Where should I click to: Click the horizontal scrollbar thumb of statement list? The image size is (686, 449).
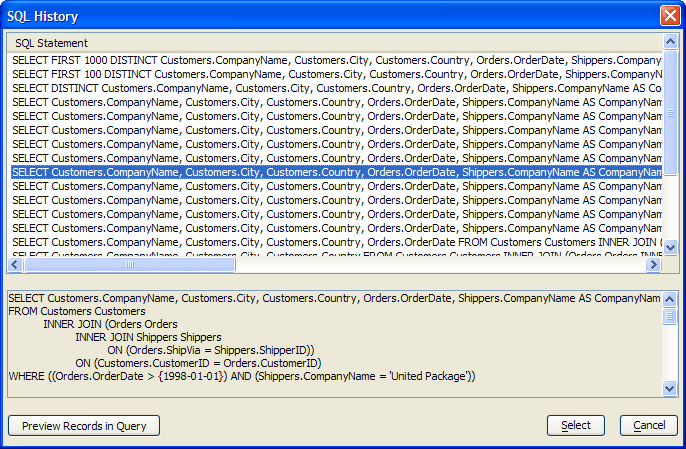pyautogui.click(x=130, y=264)
